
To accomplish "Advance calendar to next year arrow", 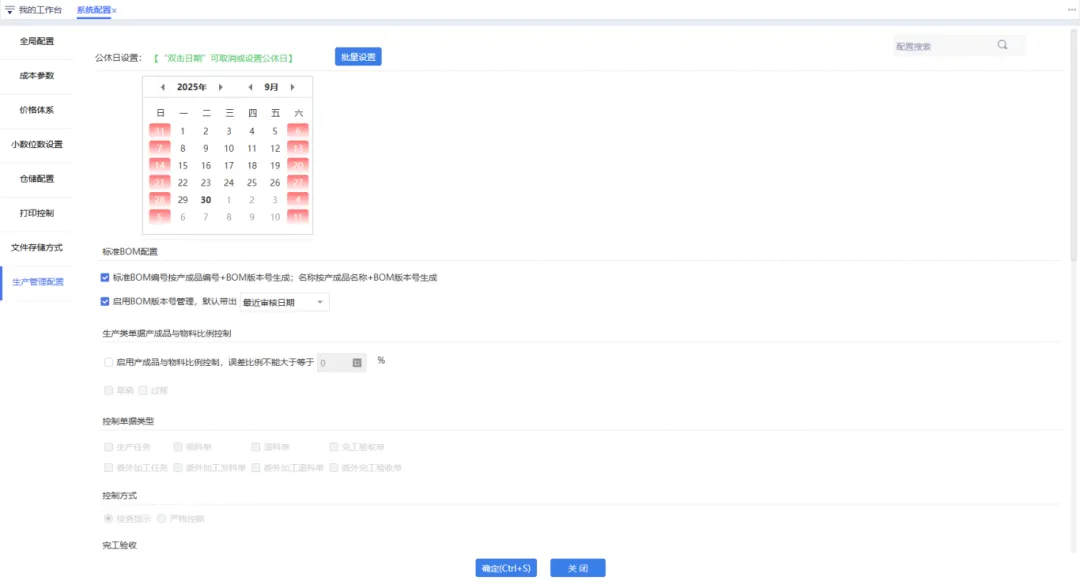I will (220, 87).
